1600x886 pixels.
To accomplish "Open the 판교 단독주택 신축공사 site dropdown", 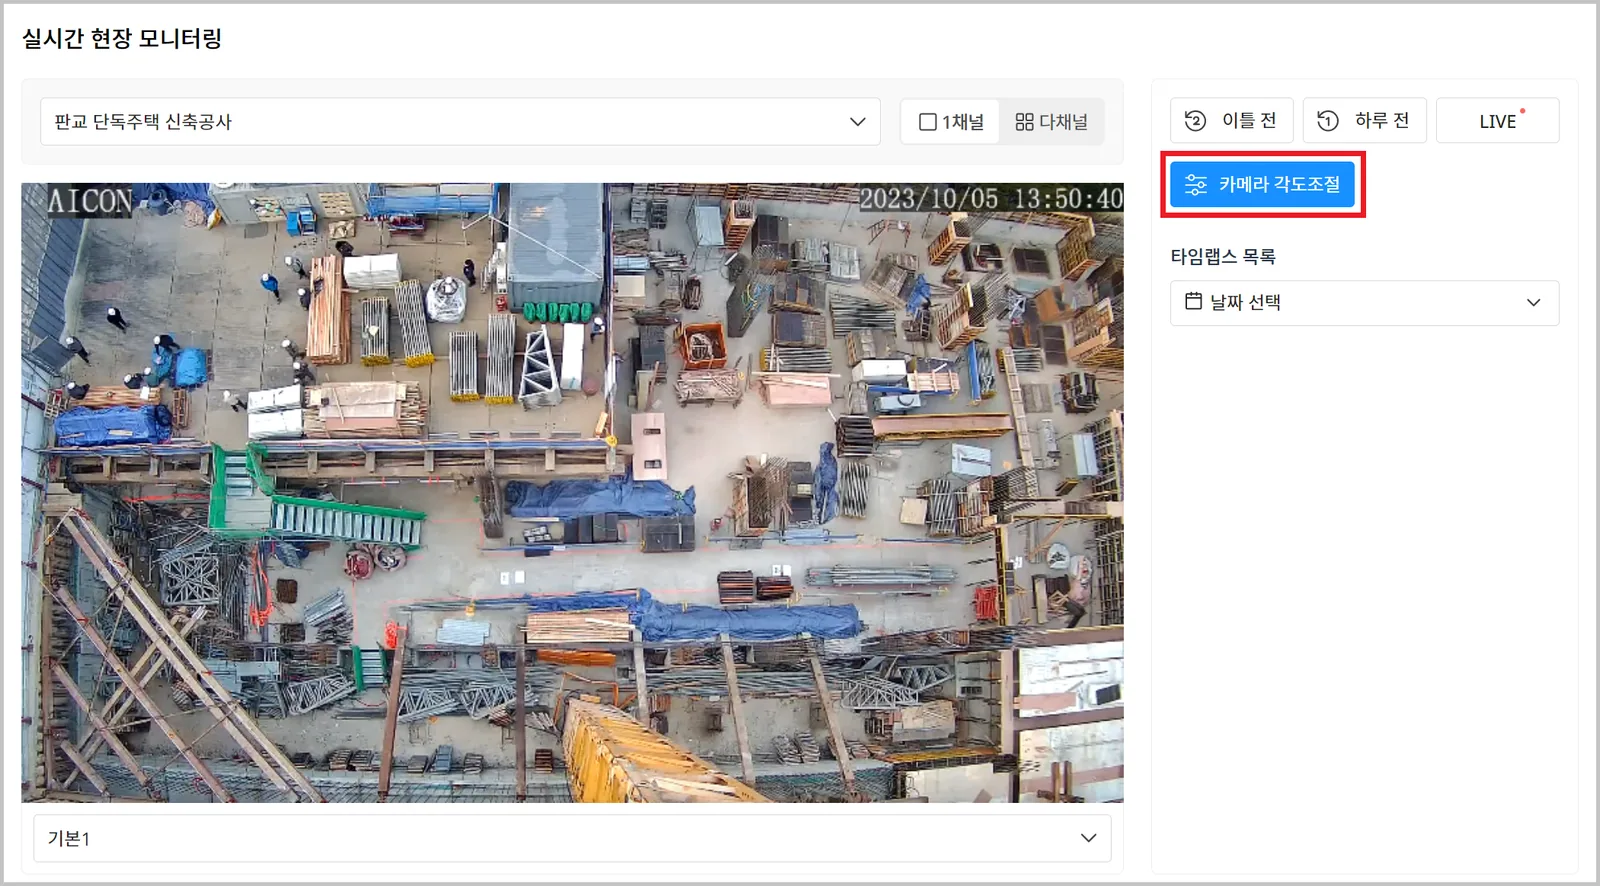I will point(460,122).
